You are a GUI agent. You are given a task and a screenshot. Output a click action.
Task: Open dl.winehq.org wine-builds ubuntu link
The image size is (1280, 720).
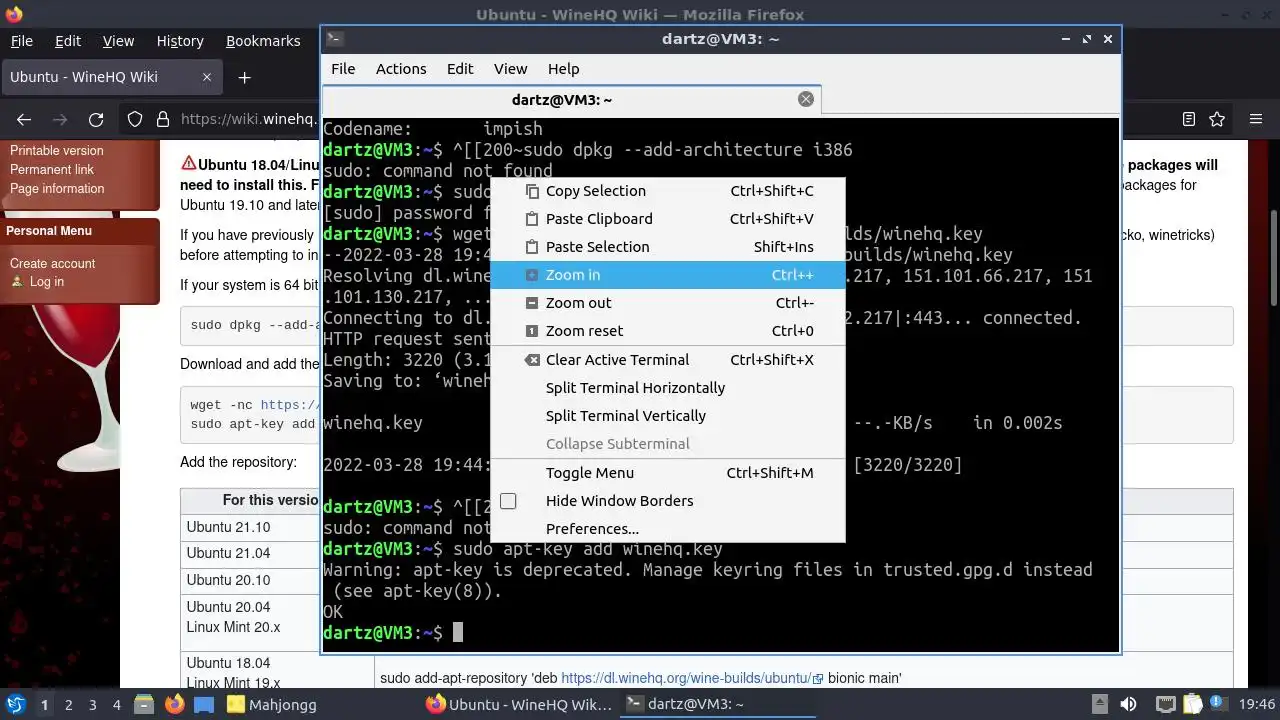(692, 678)
